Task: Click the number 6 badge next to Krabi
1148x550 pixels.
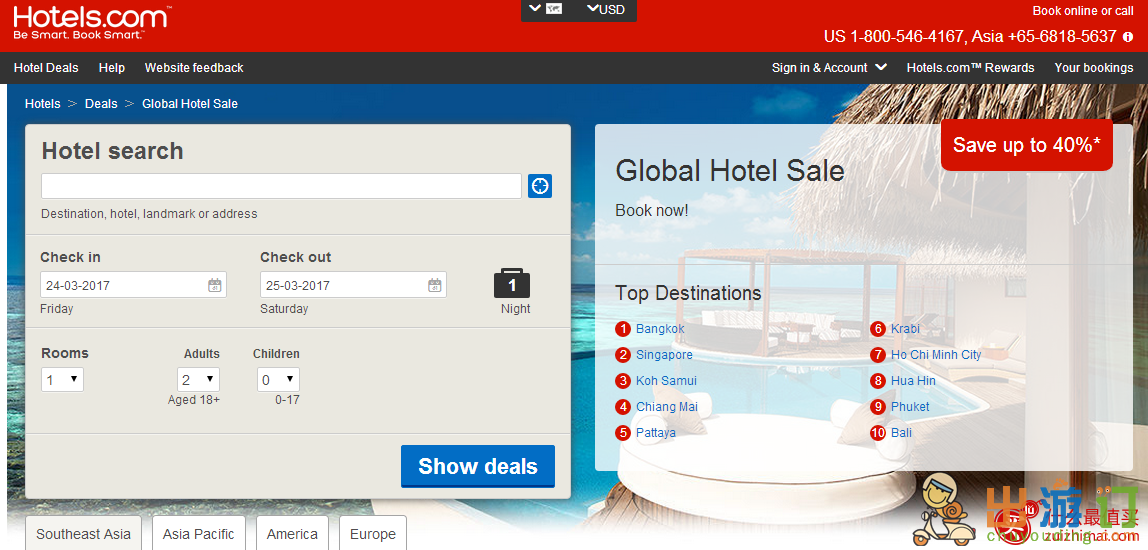Action: 878,329
